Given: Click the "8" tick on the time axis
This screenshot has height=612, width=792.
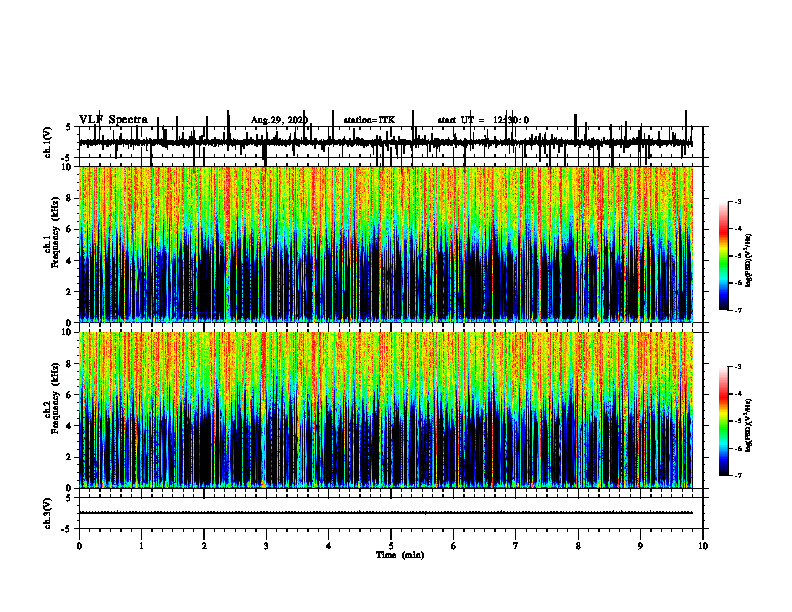Looking at the screenshot, I should [578, 546].
